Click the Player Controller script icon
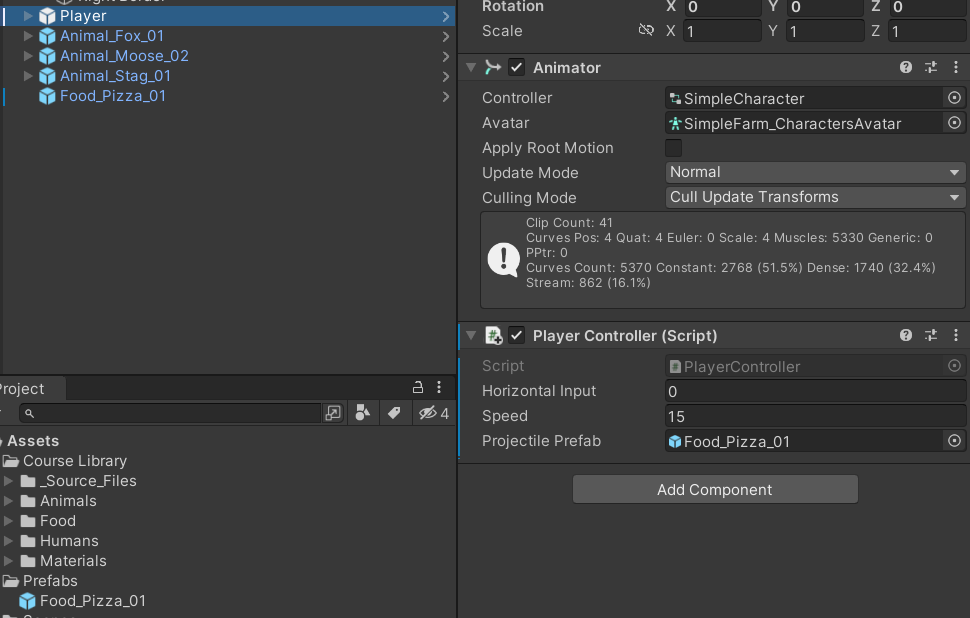970x618 pixels. tap(493, 335)
